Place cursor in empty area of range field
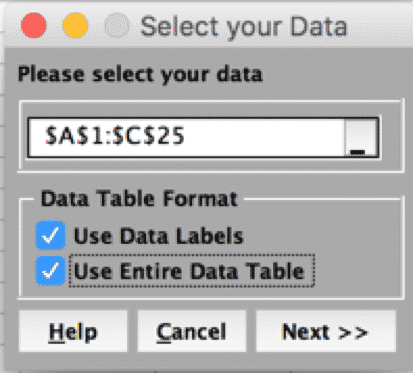Viewport: 413px width, 373px height. tap(263, 137)
